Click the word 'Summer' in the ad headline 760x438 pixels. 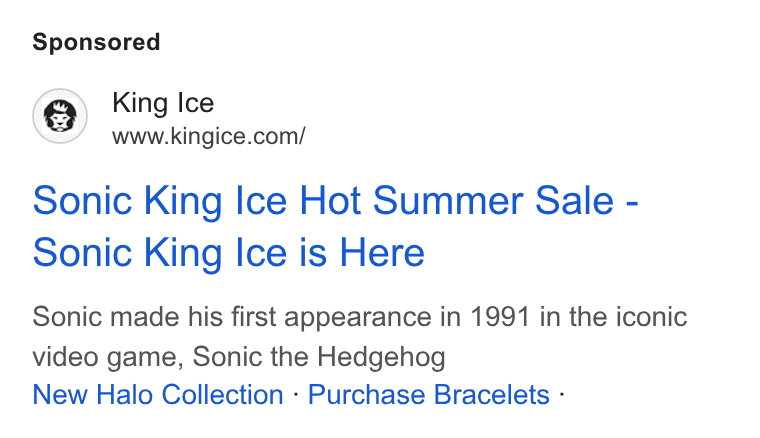[x=448, y=201]
